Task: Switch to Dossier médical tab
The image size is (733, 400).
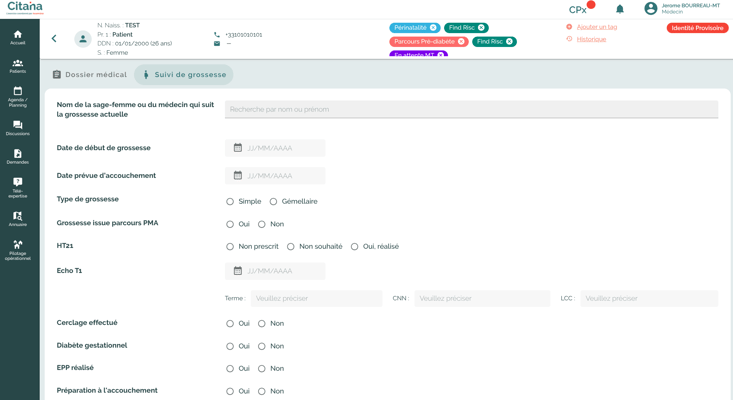Action: pos(90,75)
